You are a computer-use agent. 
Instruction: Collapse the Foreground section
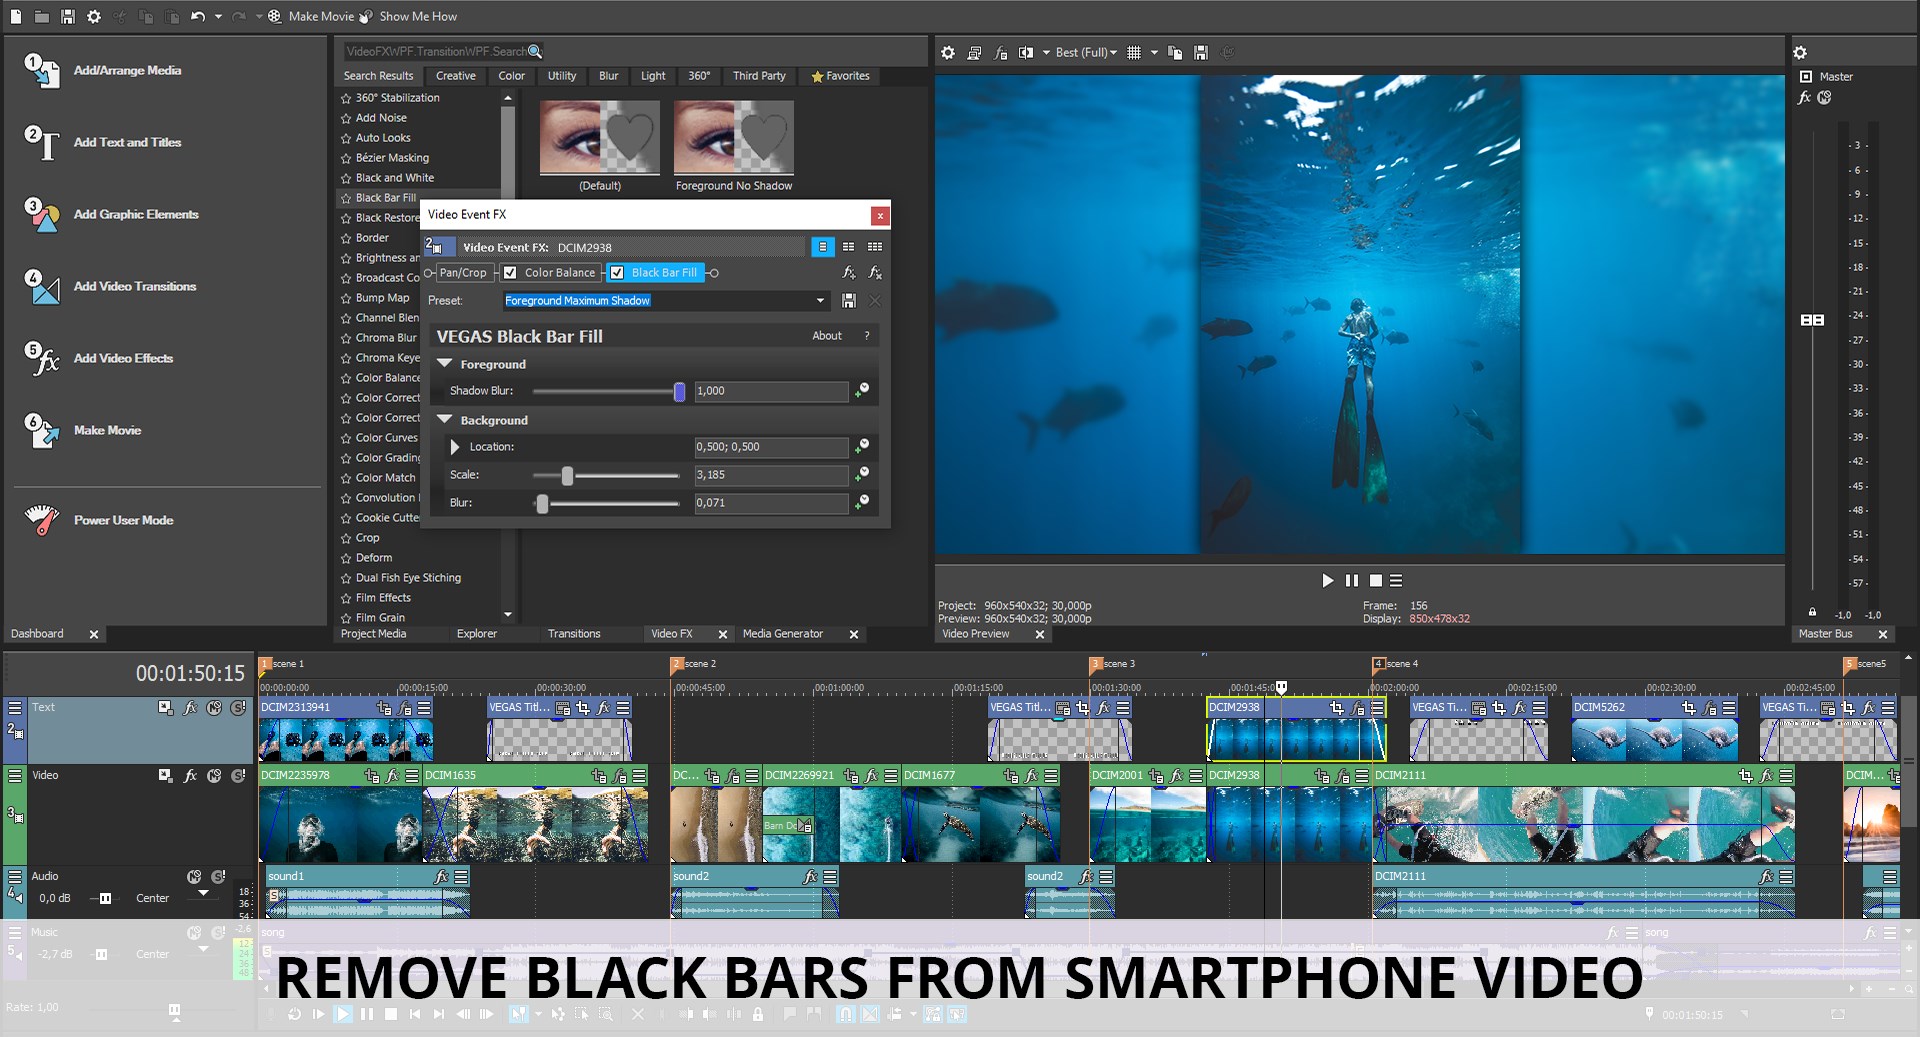pos(446,364)
